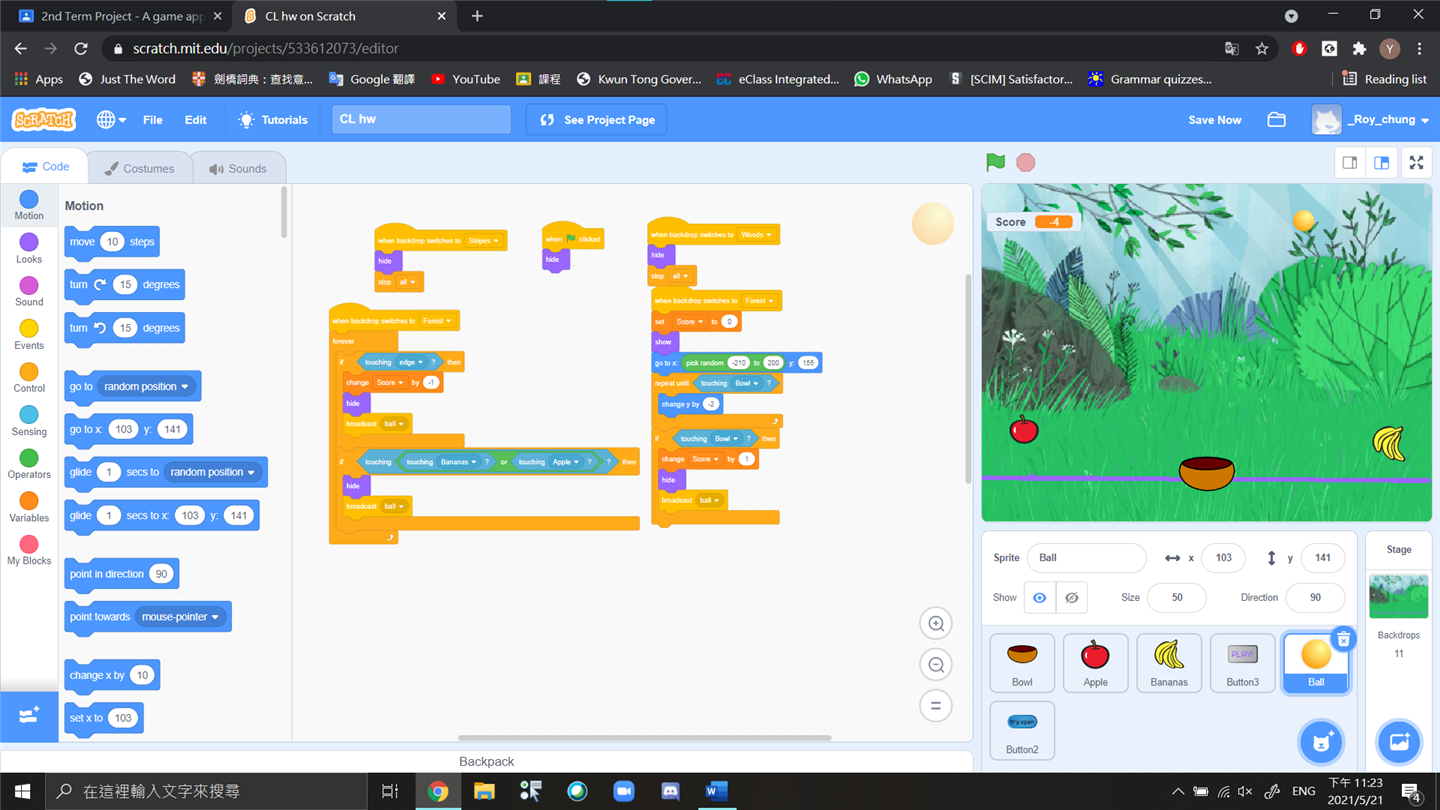
Task: Open the language globe dropdown
Action: coord(110,120)
